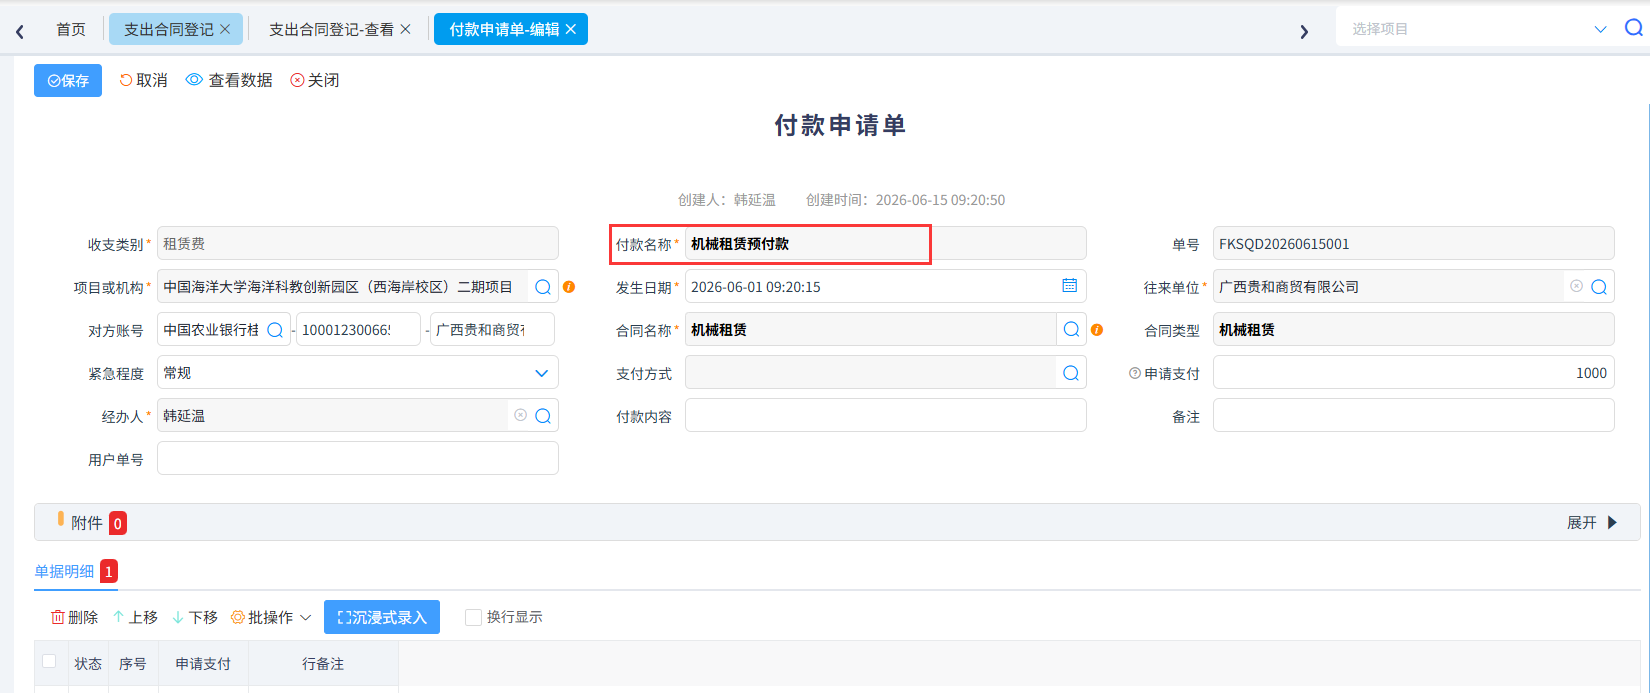Click the search icon beside 选择项目
Screen dimensions: 1650x693
1633,28
